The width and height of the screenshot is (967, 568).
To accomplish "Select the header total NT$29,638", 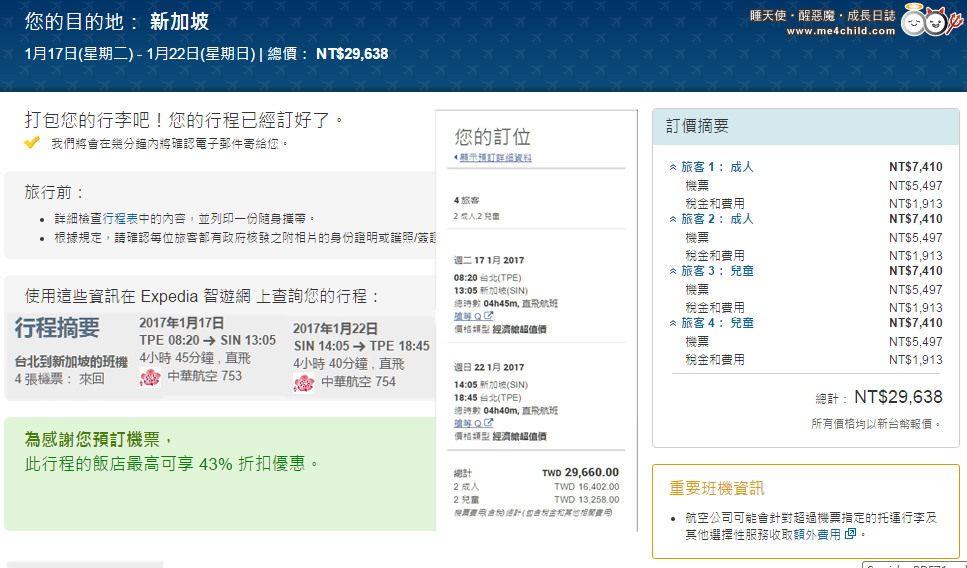I will 352,54.
